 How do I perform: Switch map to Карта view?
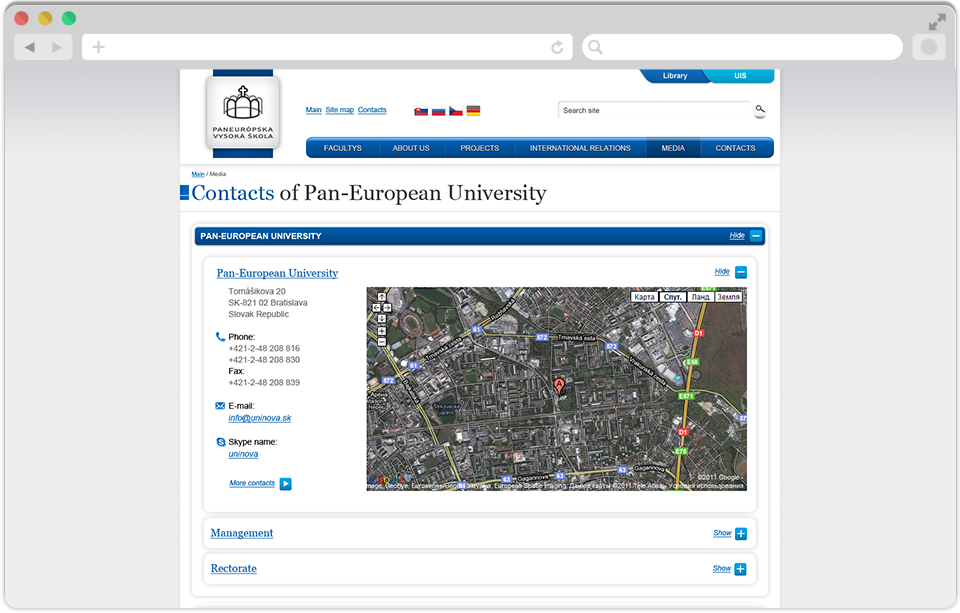coord(645,297)
